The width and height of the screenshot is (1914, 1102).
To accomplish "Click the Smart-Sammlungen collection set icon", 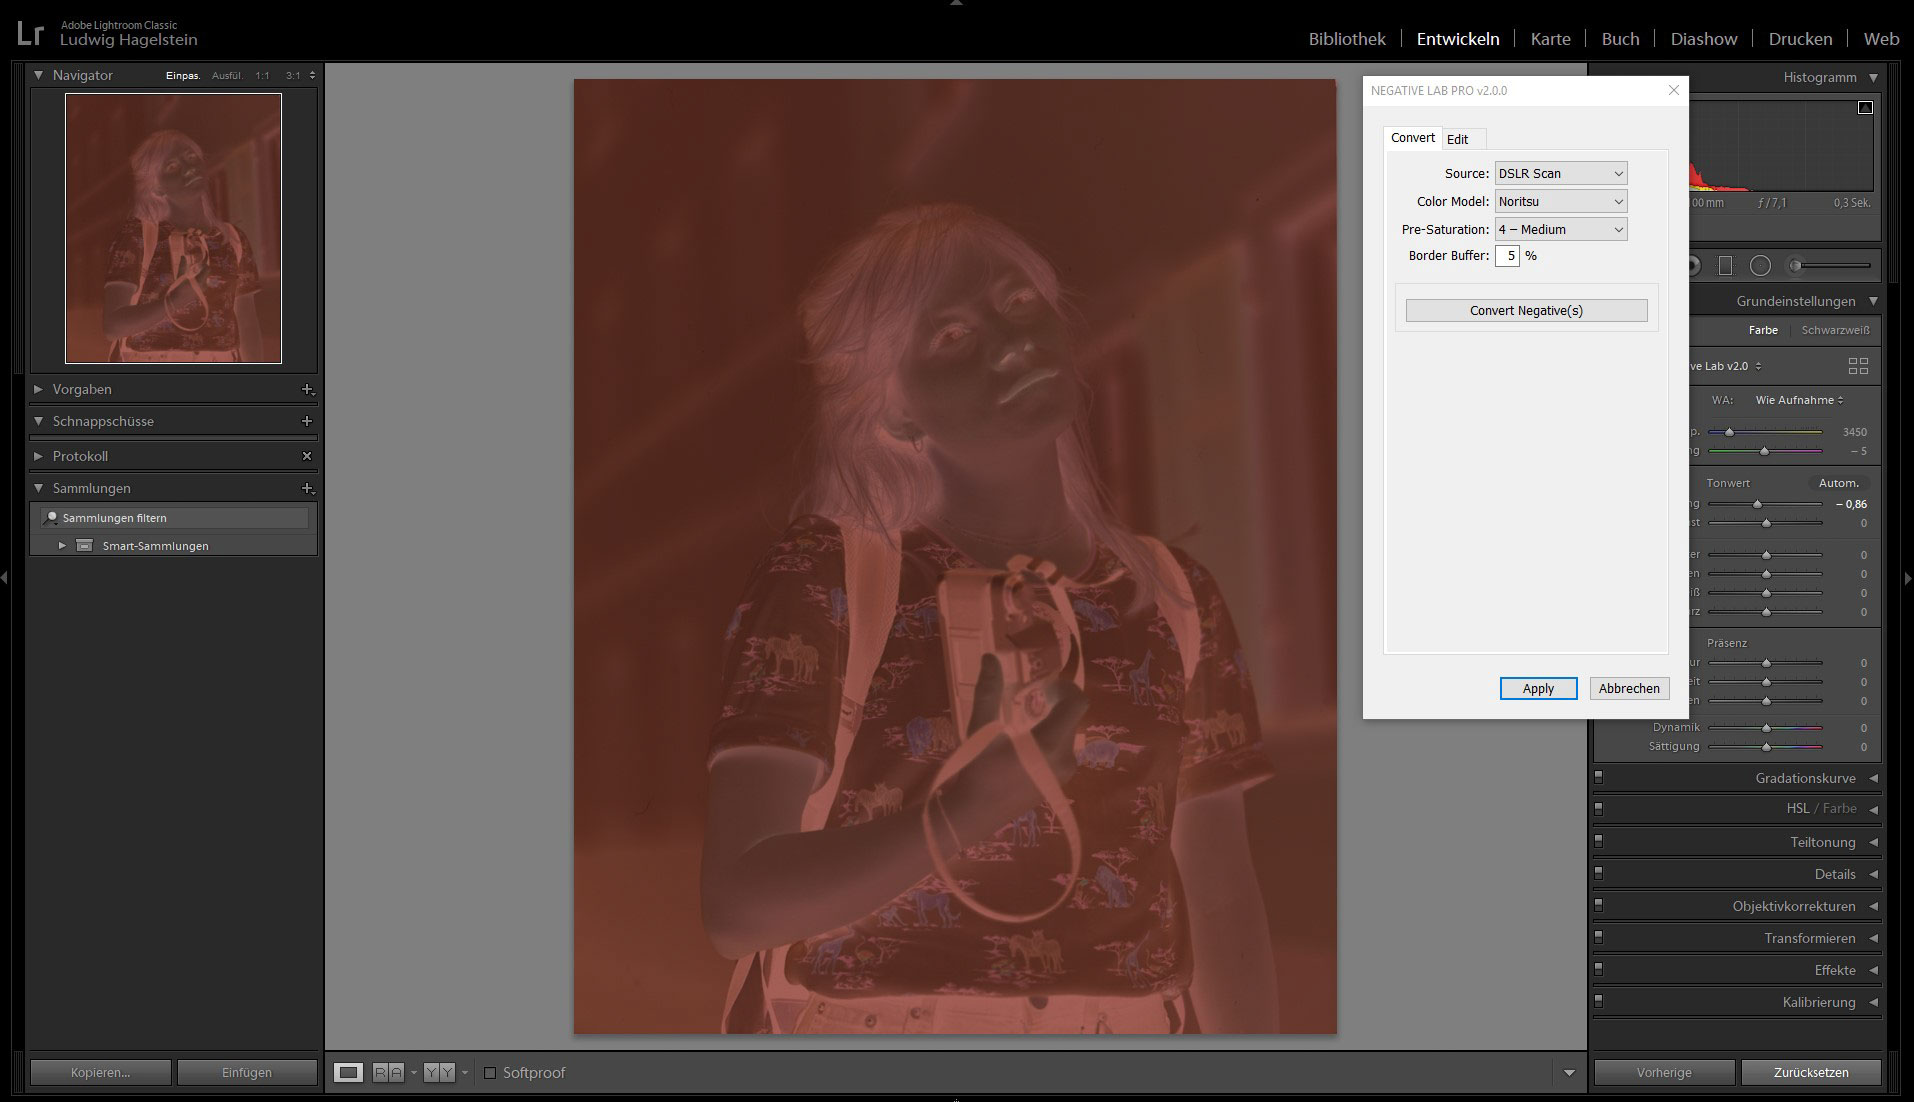I will (85, 546).
